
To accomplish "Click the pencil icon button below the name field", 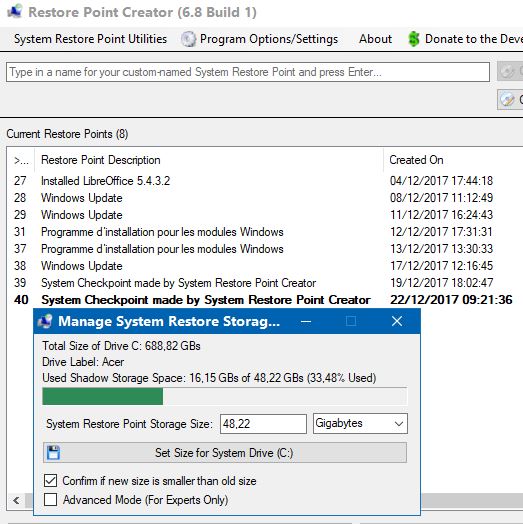I will (x=510, y=100).
